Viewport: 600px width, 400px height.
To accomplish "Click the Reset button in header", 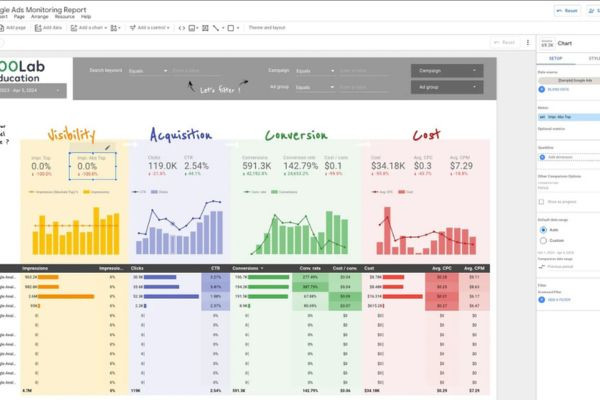I will point(567,11).
